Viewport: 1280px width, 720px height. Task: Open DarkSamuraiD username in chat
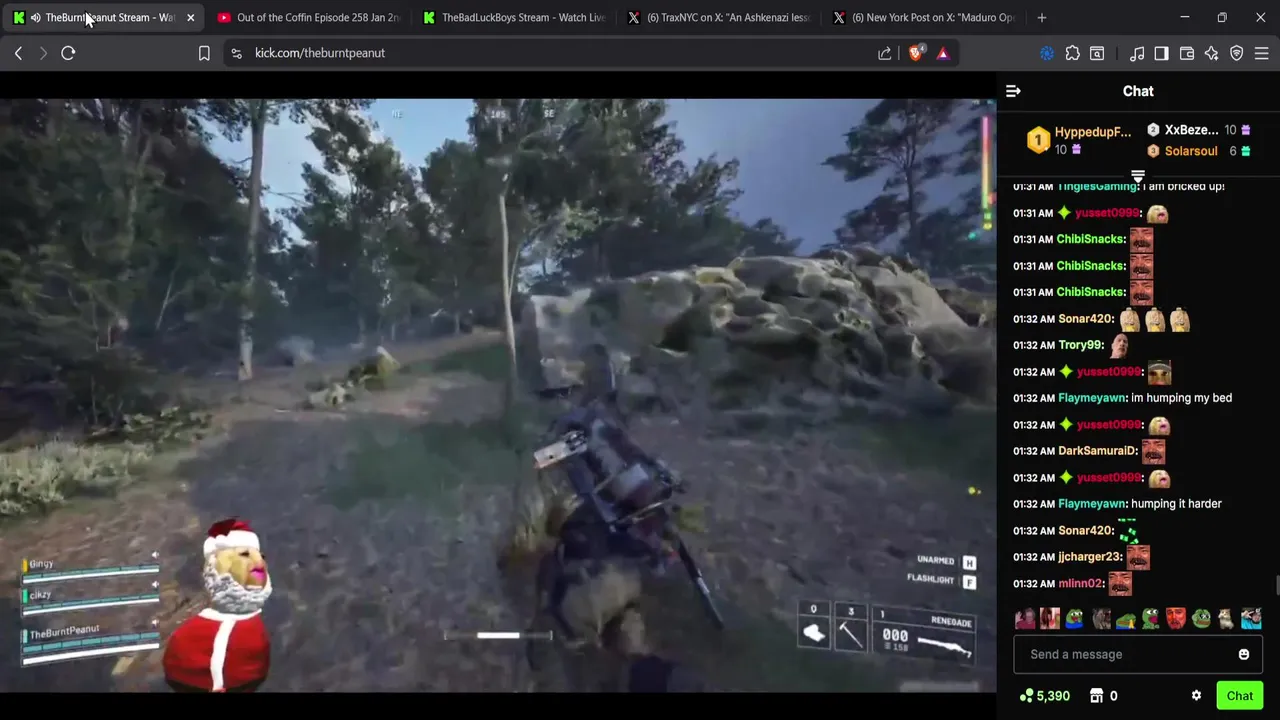pos(1097,451)
